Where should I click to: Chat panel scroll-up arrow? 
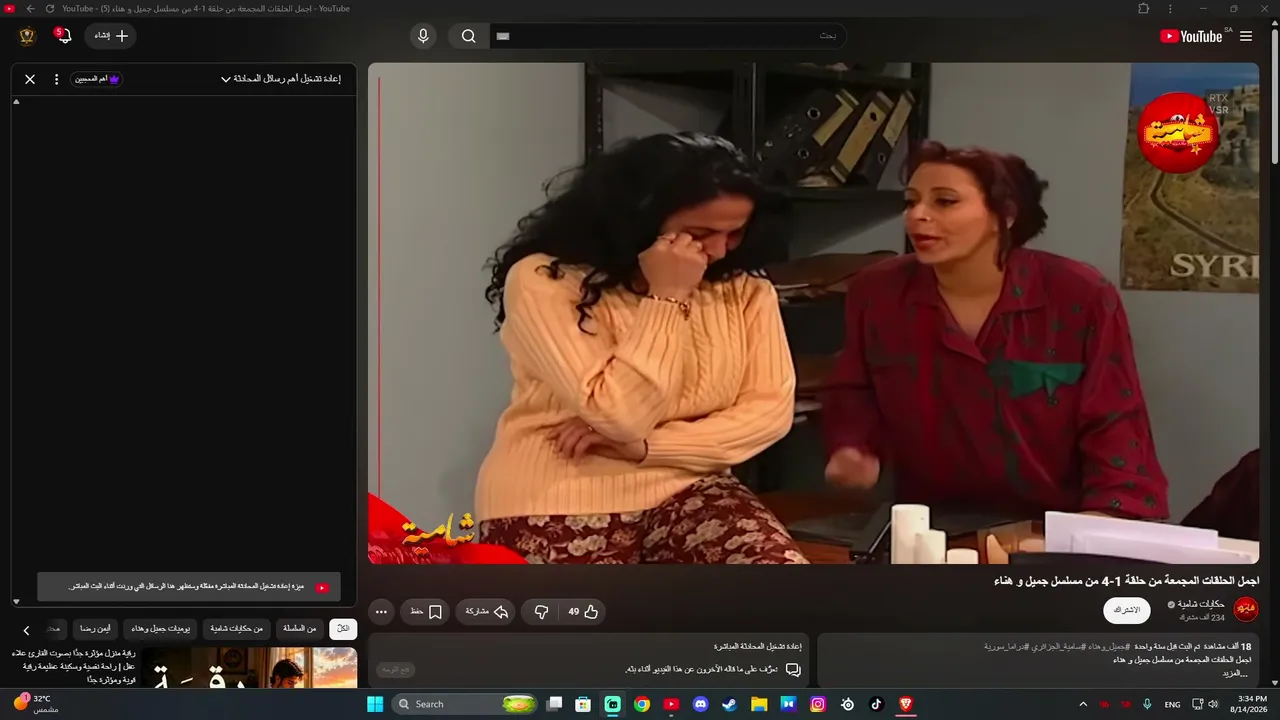click(x=16, y=102)
